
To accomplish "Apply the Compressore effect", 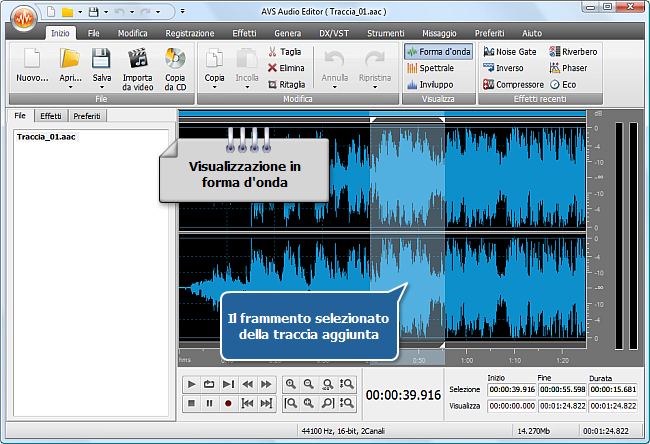I will [x=513, y=85].
